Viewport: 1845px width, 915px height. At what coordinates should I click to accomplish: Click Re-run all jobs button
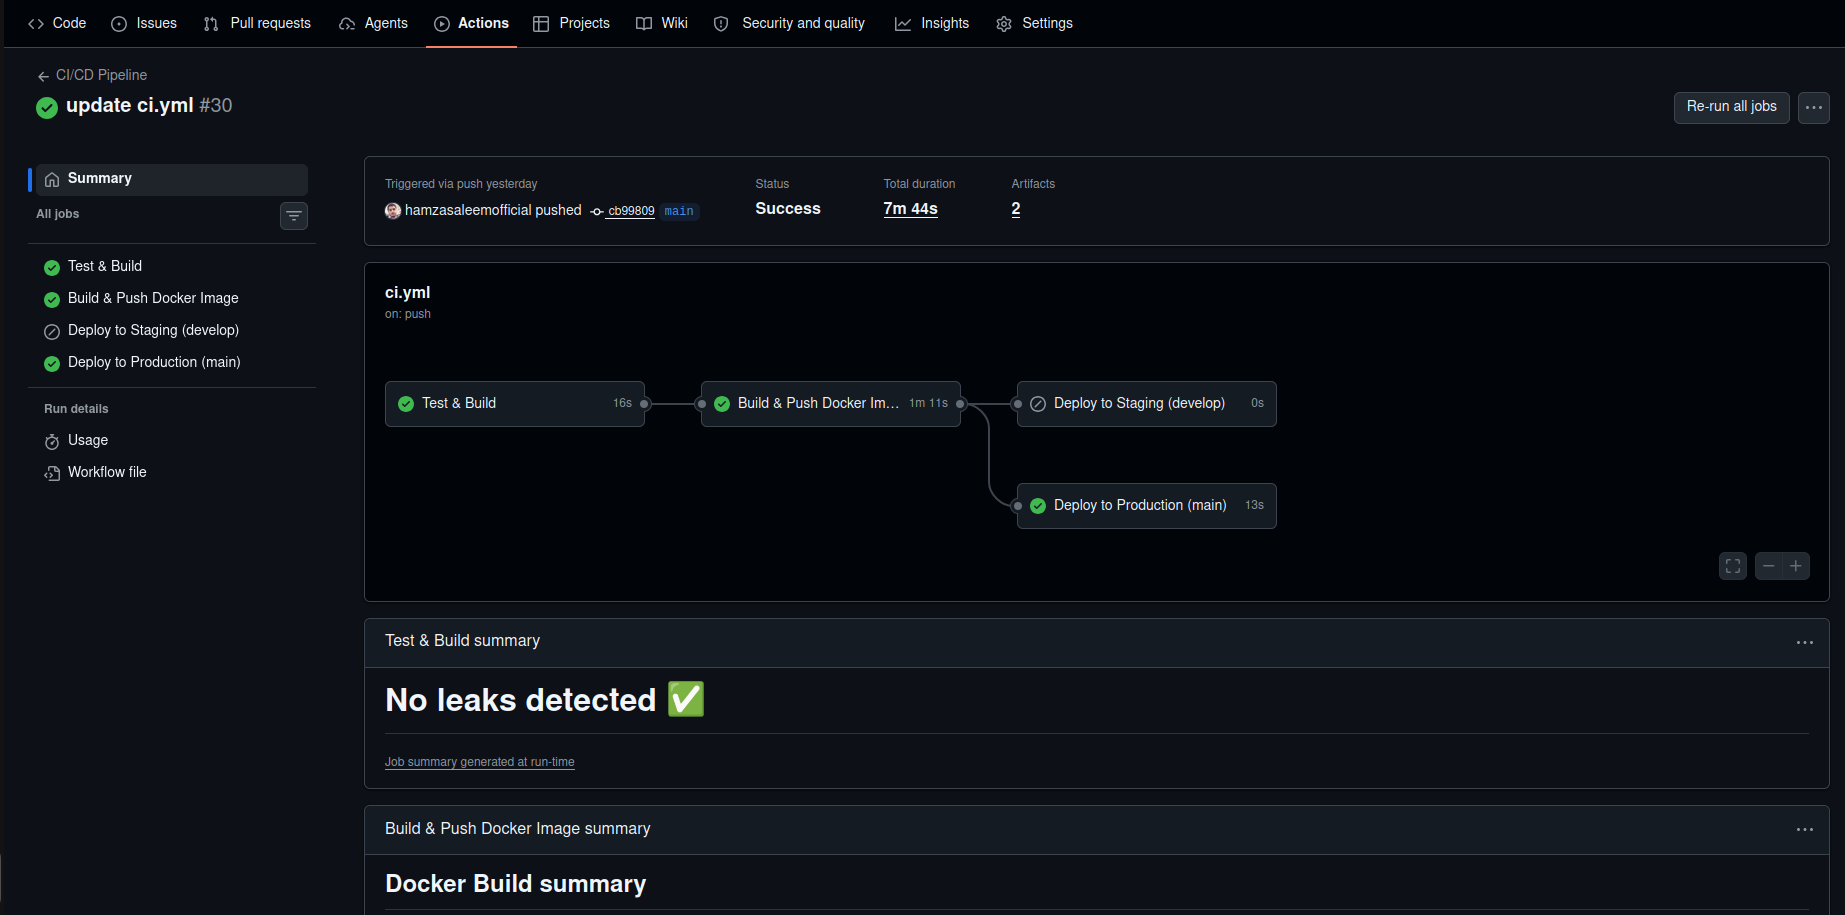(x=1731, y=107)
